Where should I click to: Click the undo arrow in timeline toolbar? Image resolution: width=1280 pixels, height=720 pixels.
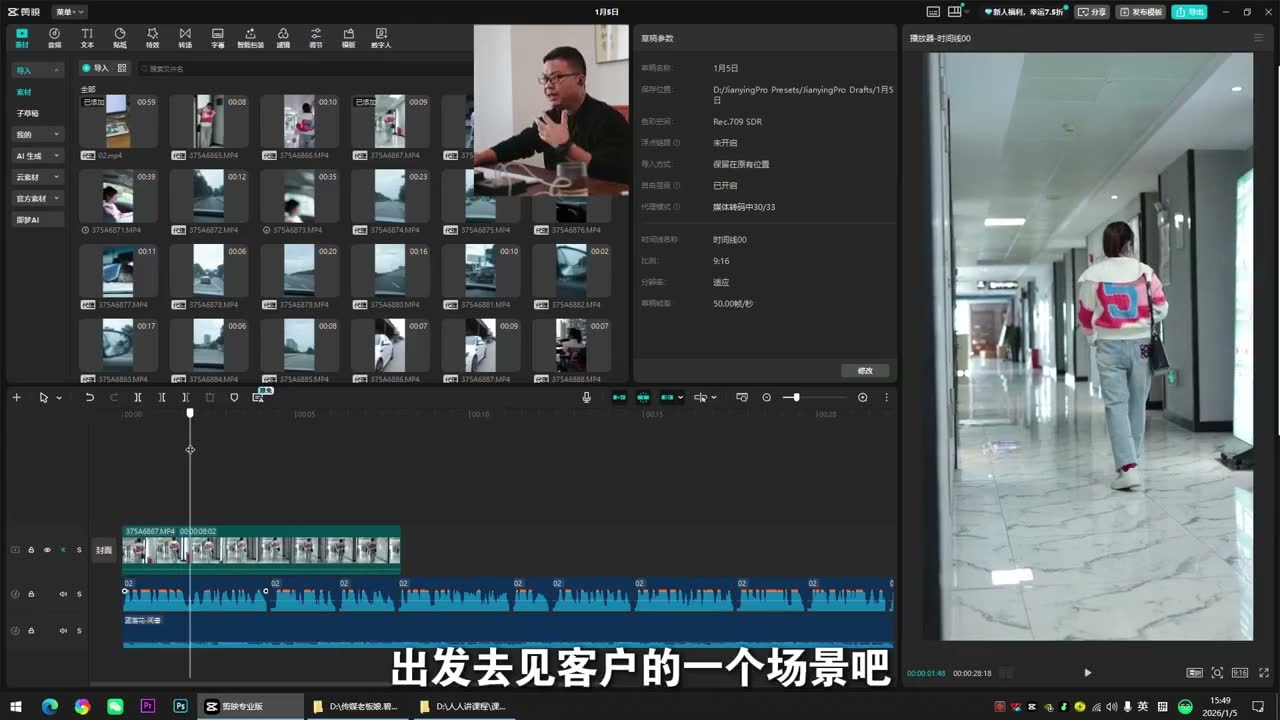[x=89, y=397]
